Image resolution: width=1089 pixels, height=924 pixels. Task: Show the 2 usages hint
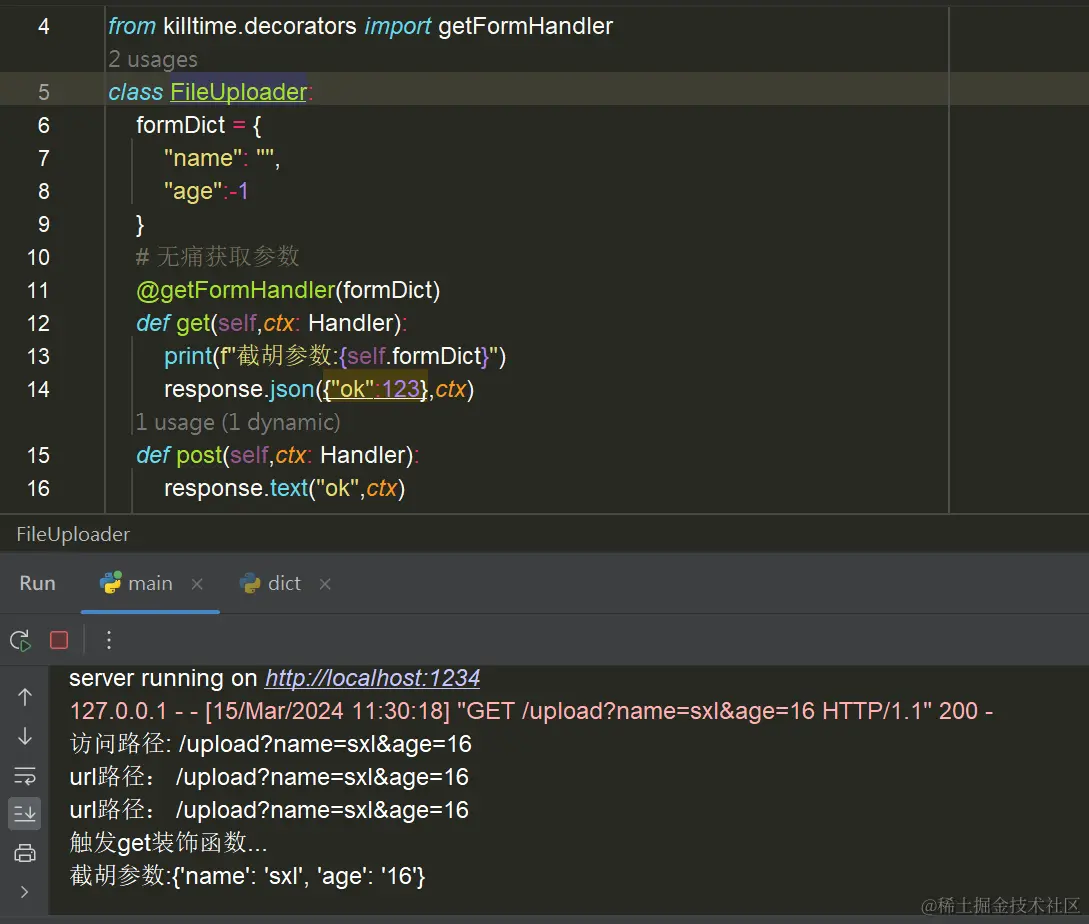(153, 60)
